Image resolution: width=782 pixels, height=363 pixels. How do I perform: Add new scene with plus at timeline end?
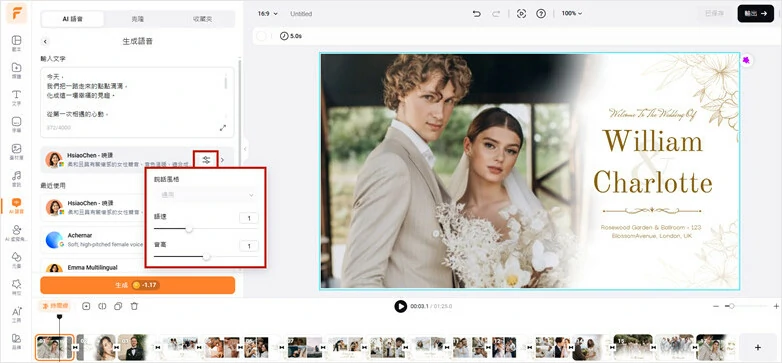758,347
